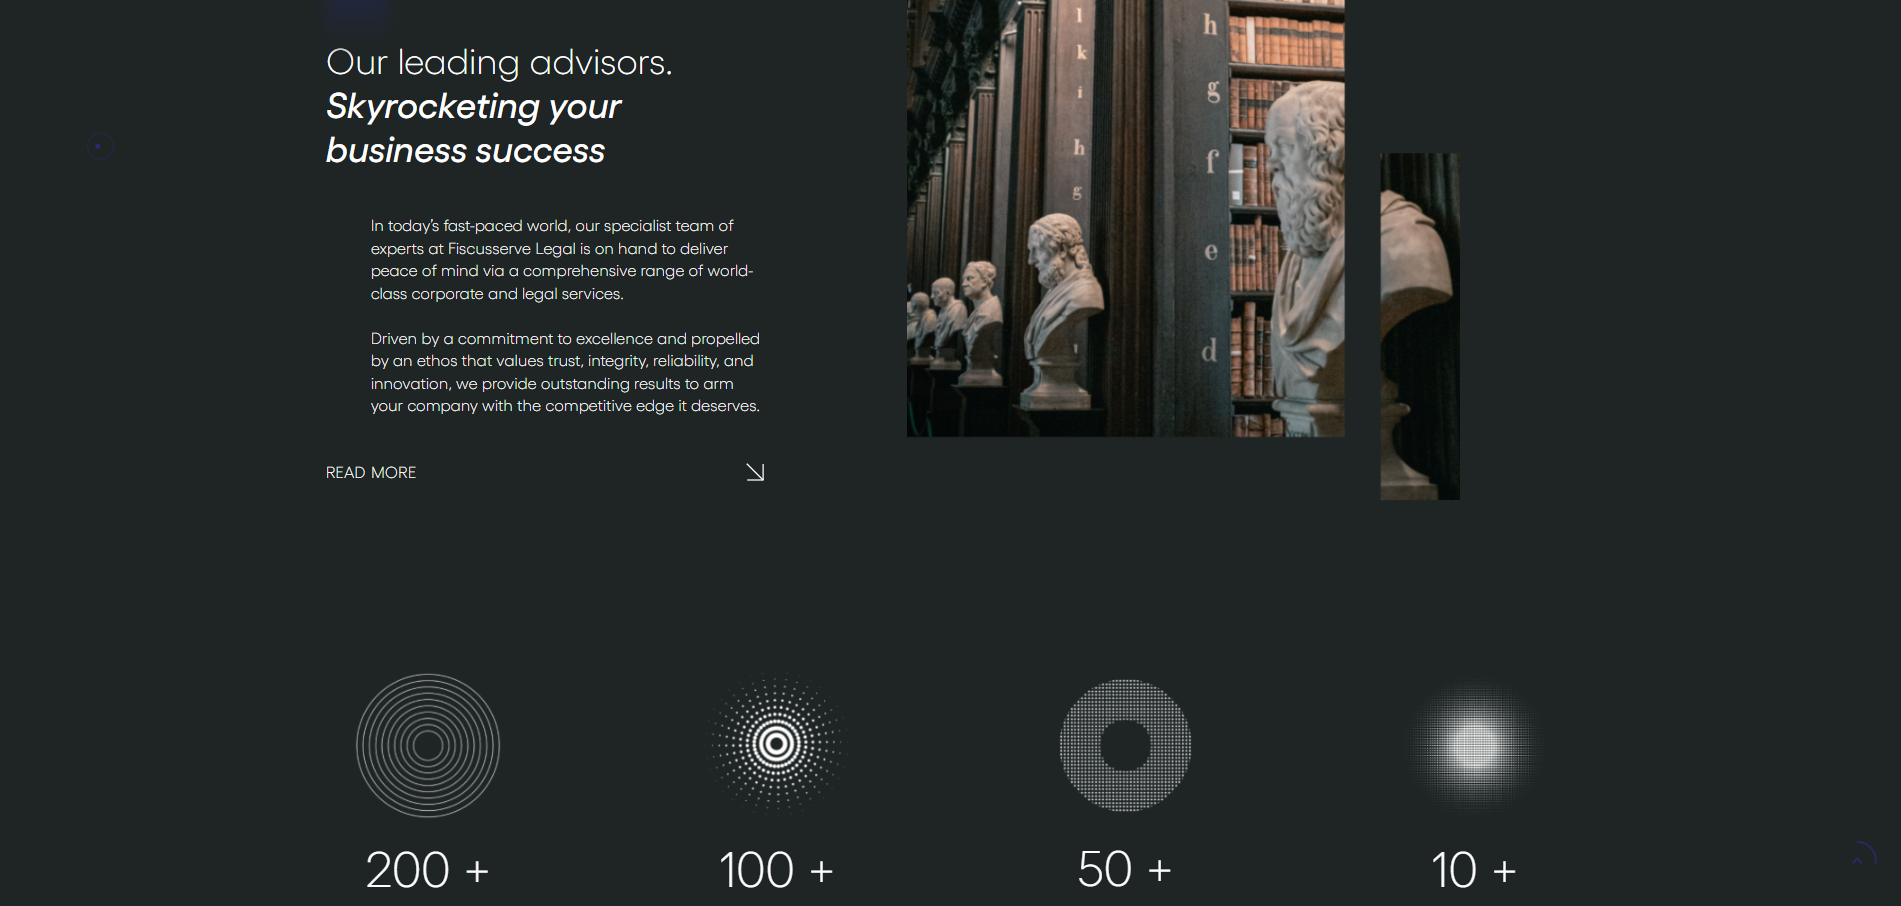
Task: Click the "100 +" statistic counter
Action: [x=776, y=870]
